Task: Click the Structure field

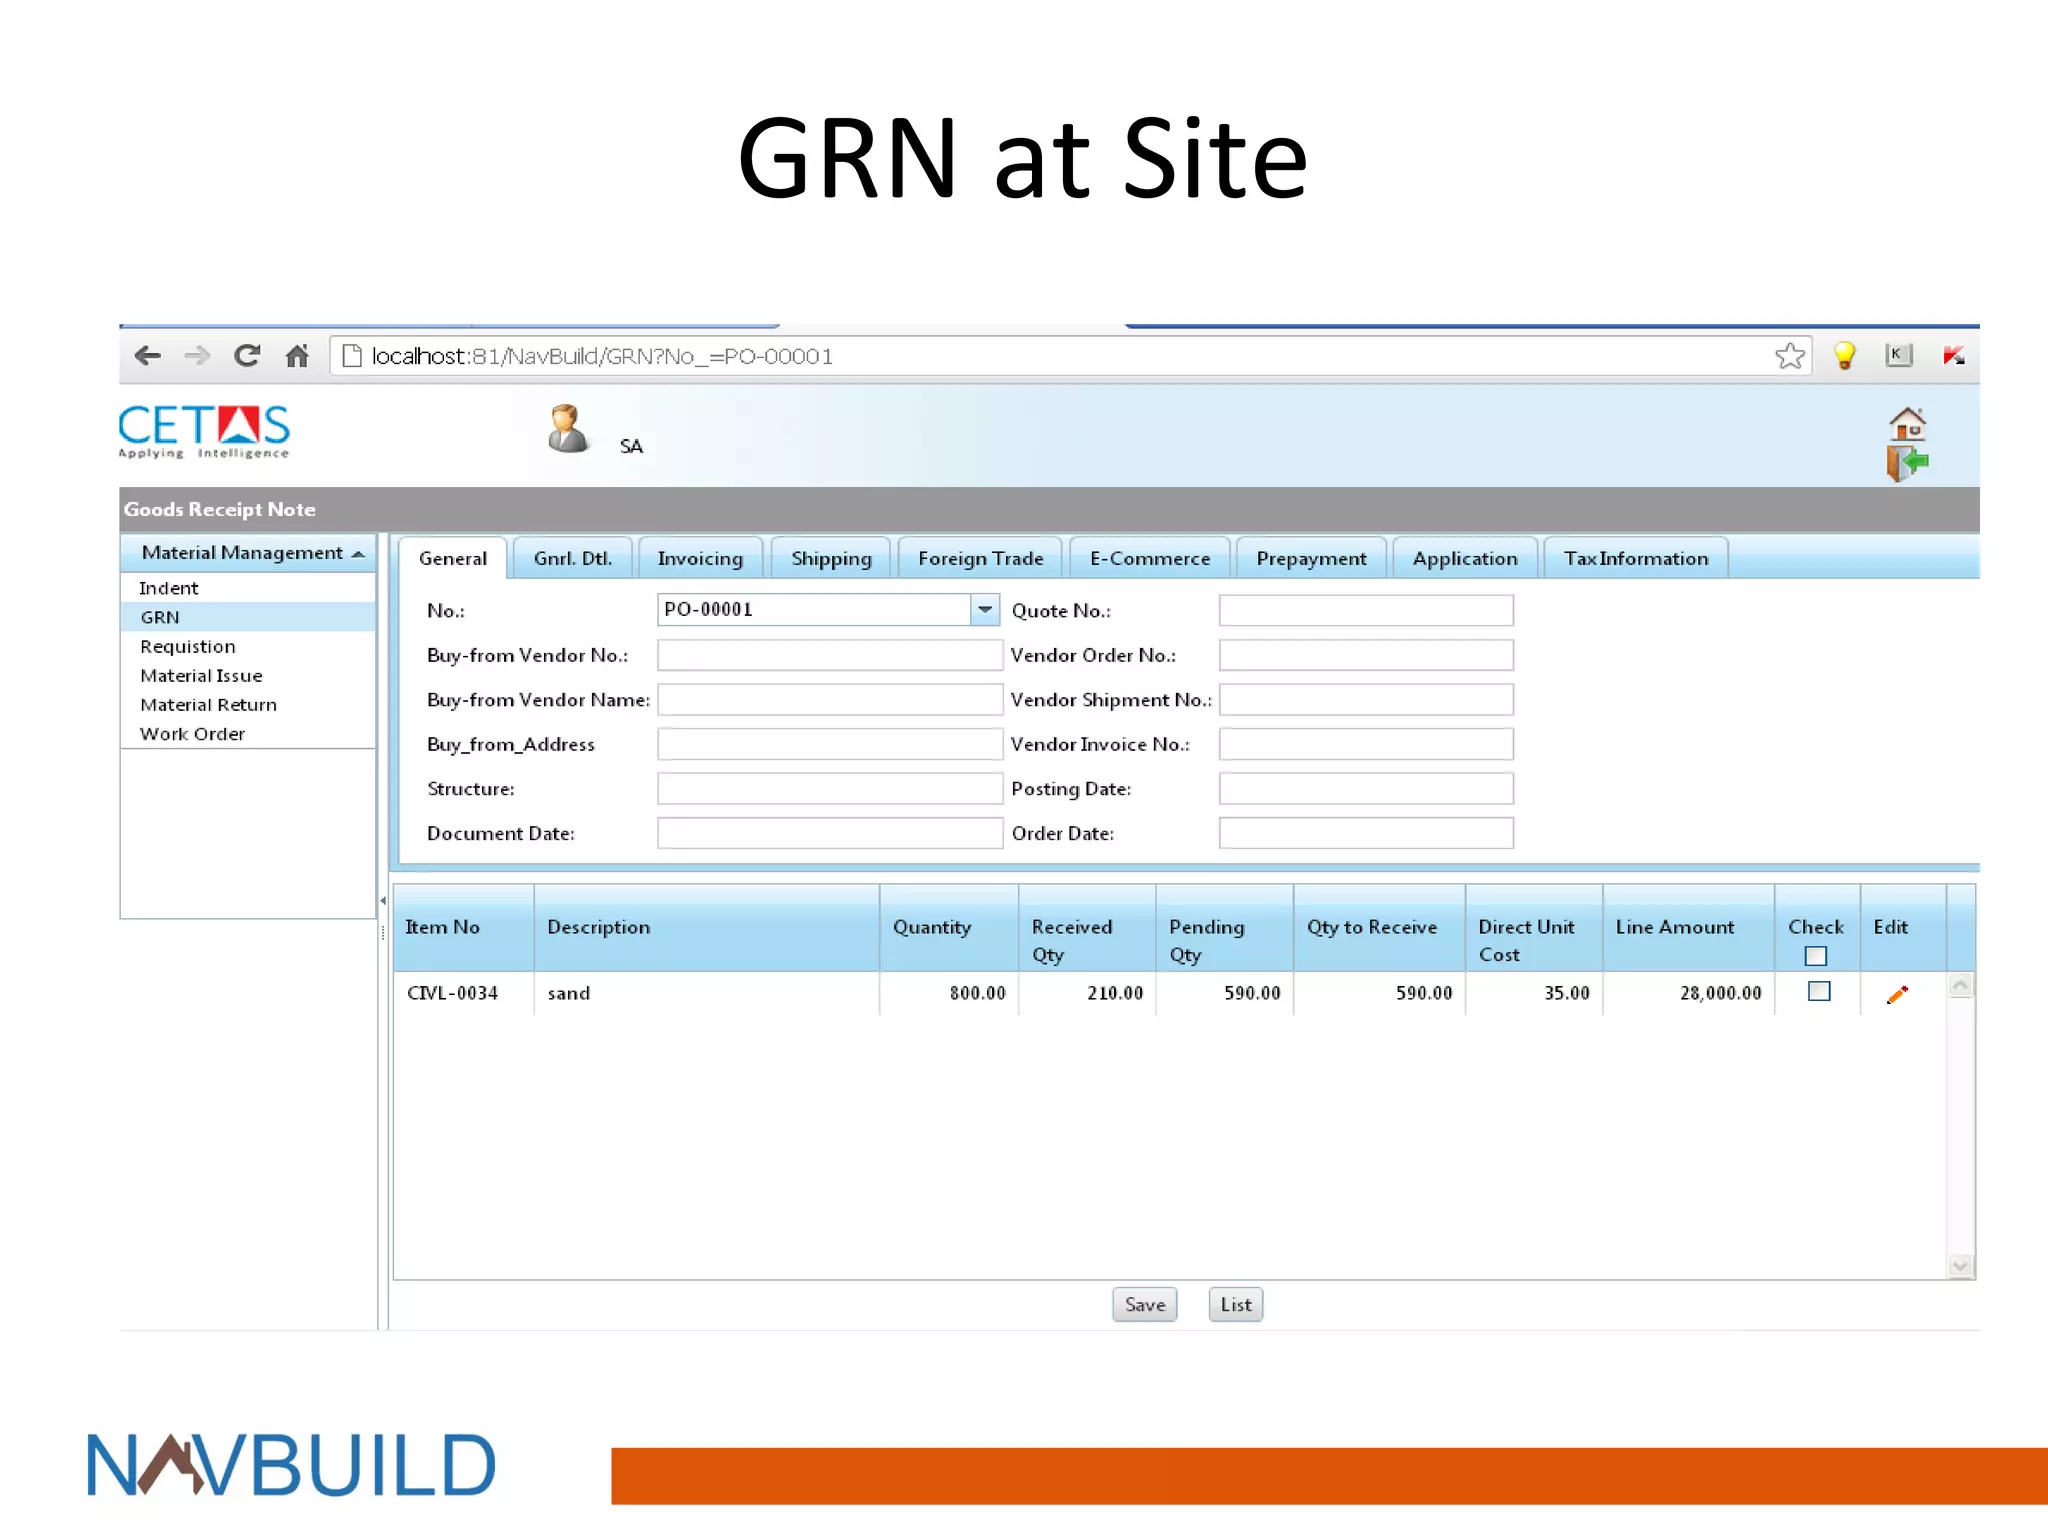Action: point(830,788)
